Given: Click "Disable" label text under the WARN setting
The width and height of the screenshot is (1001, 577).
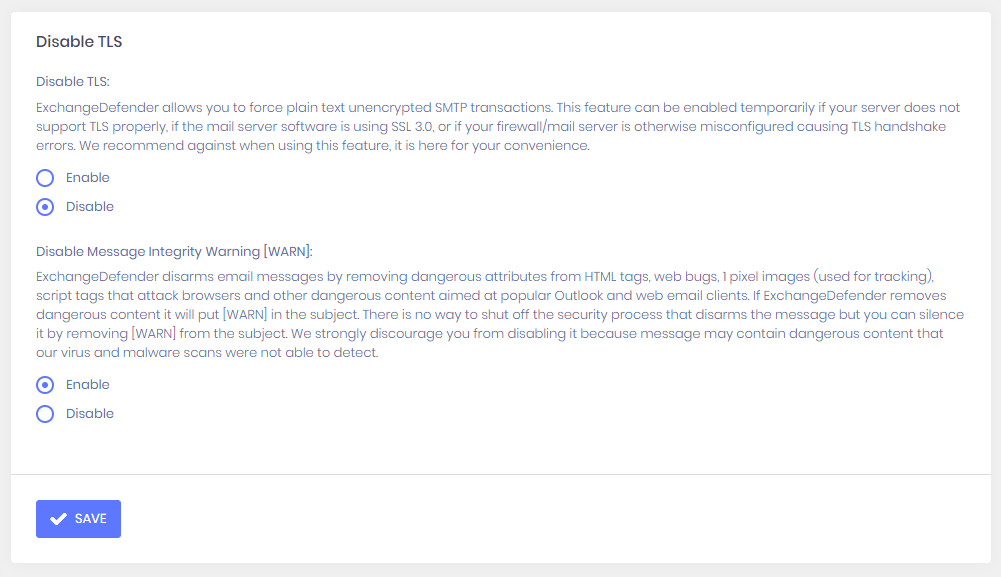Looking at the screenshot, I should point(90,414).
